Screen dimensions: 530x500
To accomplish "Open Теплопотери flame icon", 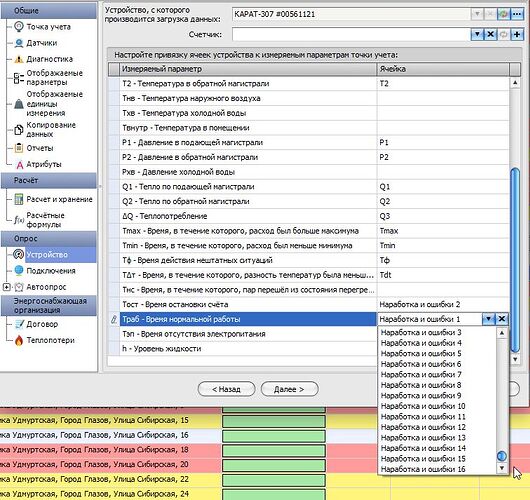I will coord(19,340).
